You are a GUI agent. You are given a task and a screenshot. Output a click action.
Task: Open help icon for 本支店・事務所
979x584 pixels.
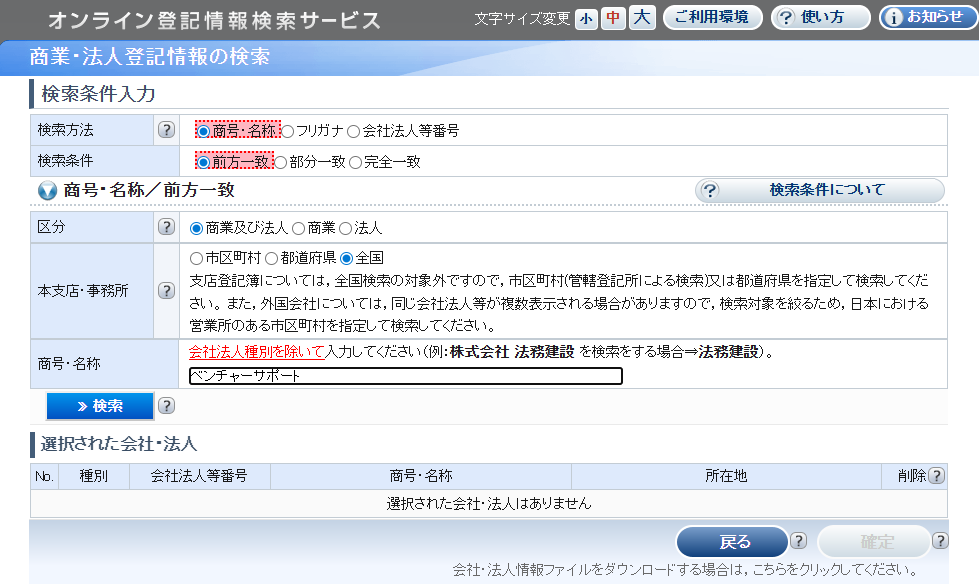pyautogui.click(x=166, y=291)
